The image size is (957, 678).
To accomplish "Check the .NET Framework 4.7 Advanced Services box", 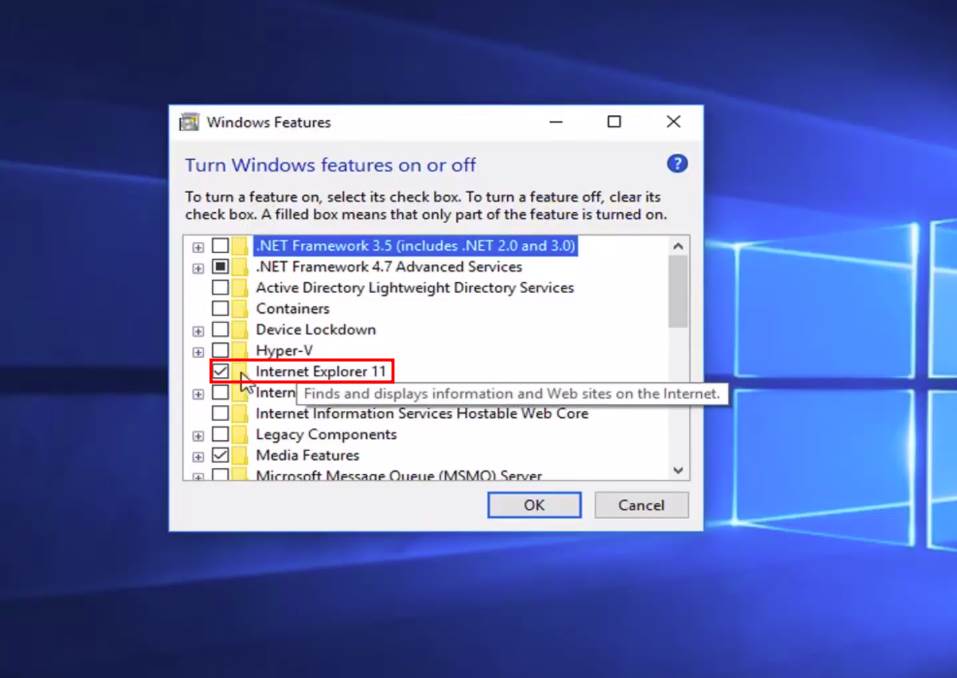I will click(219, 266).
